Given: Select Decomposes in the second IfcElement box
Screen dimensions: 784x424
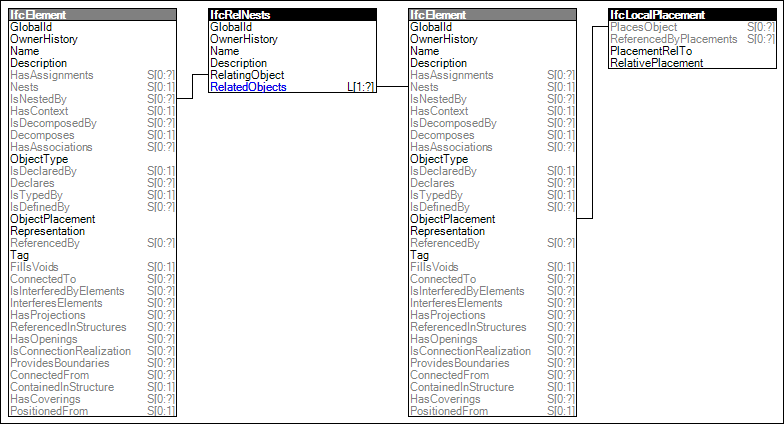Looking at the screenshot, I should click(442, 135).
